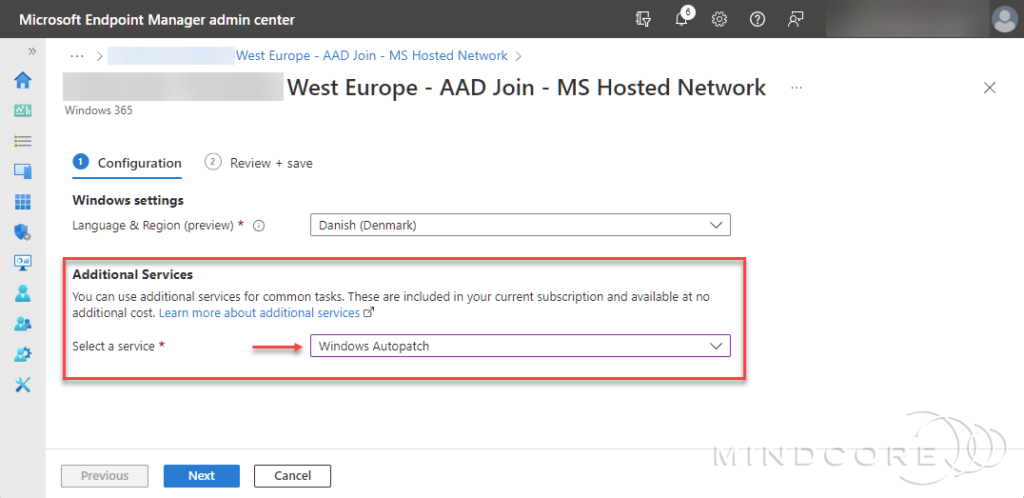Click the Next button
1024x498 pixels.
202,476
